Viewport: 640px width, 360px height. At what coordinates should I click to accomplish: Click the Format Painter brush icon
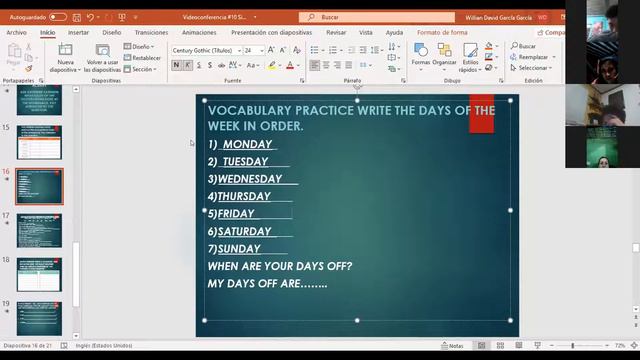29,68
